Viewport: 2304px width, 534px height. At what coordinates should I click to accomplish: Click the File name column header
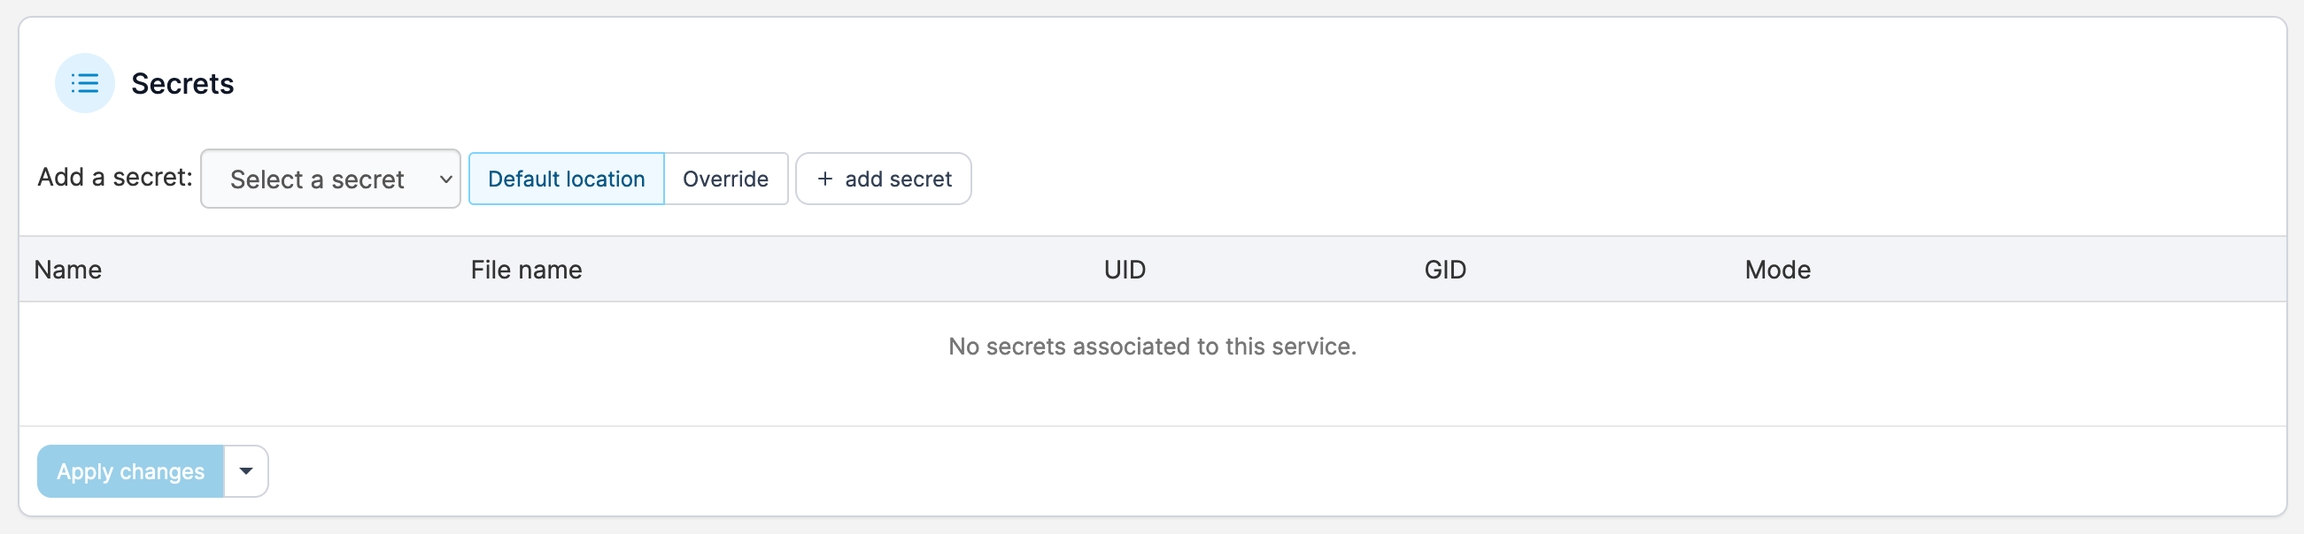click(526, 270)
